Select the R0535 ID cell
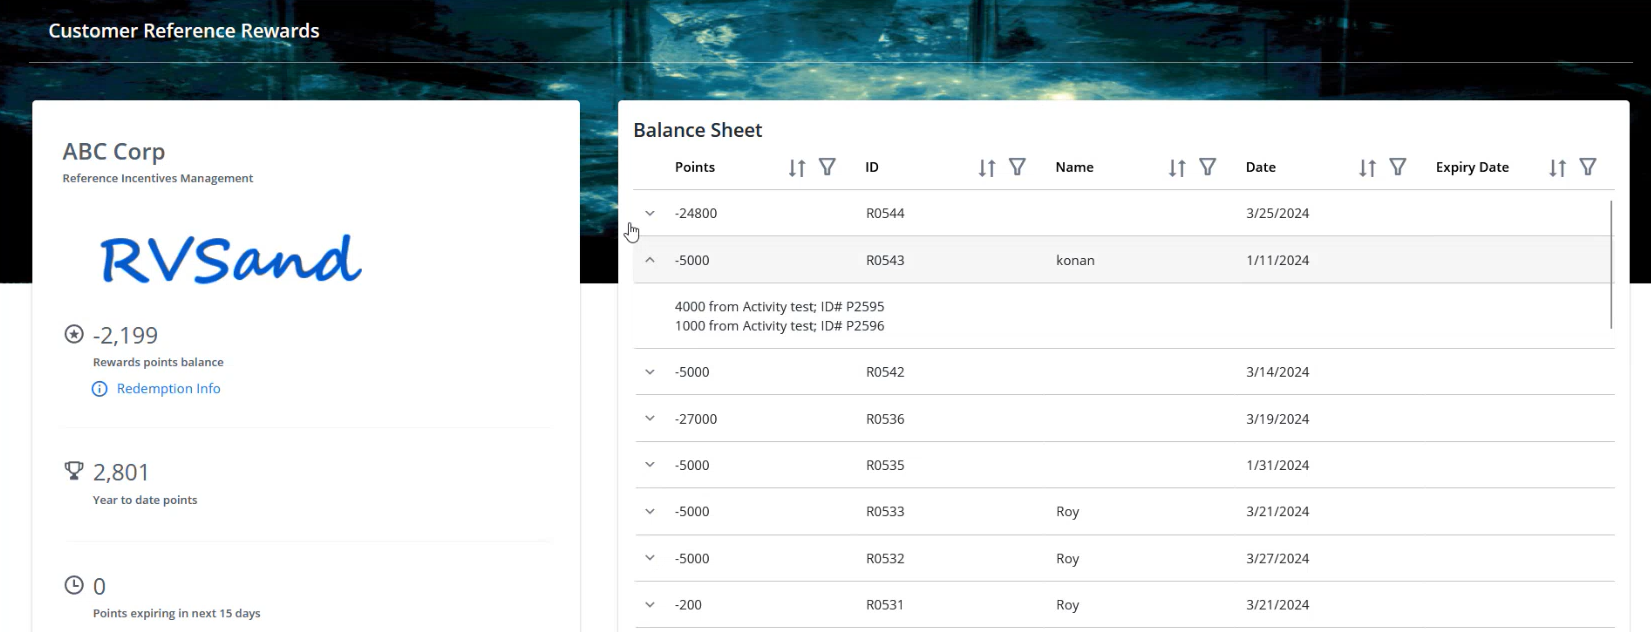Viewport: 1651px width, 632px height. pos(885,465)
